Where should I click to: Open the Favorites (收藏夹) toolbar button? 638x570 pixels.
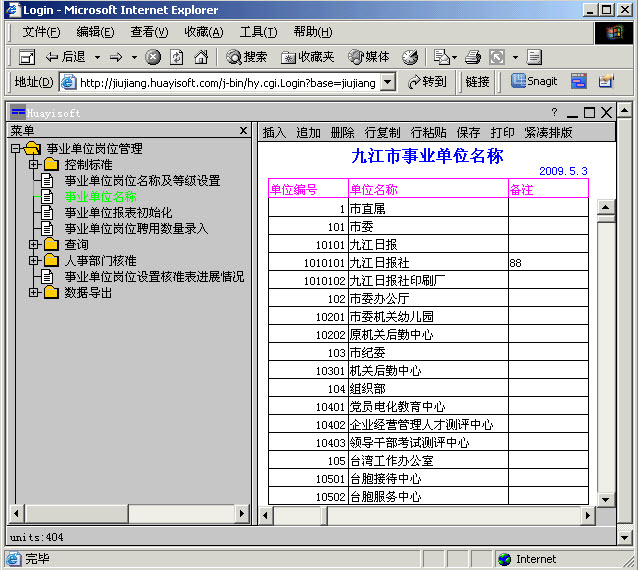[307, 57]
